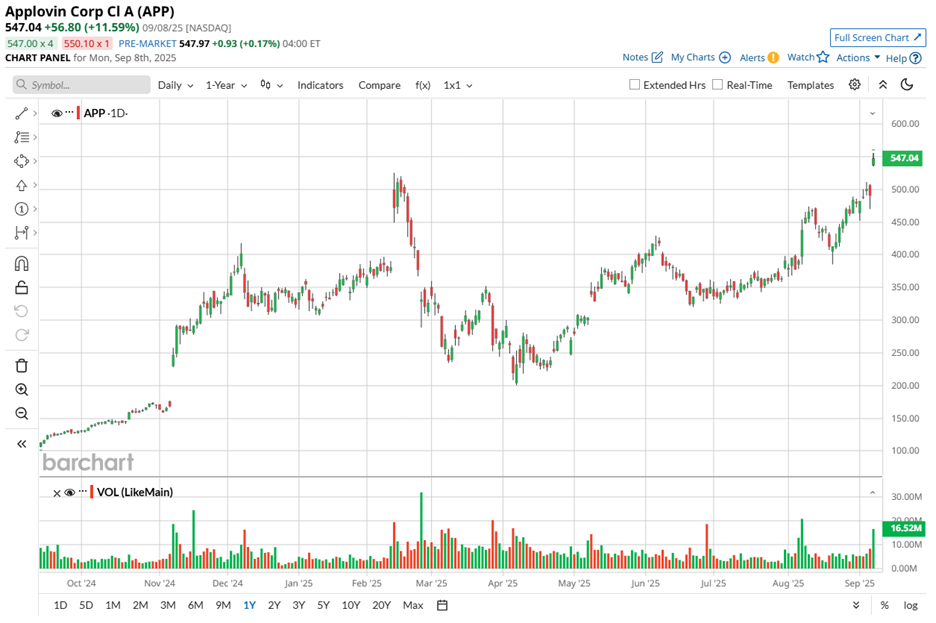Screen dimensions: 936x623
Task: Collapse the toolbar with double chevron
Action: (x=883, y=85)
